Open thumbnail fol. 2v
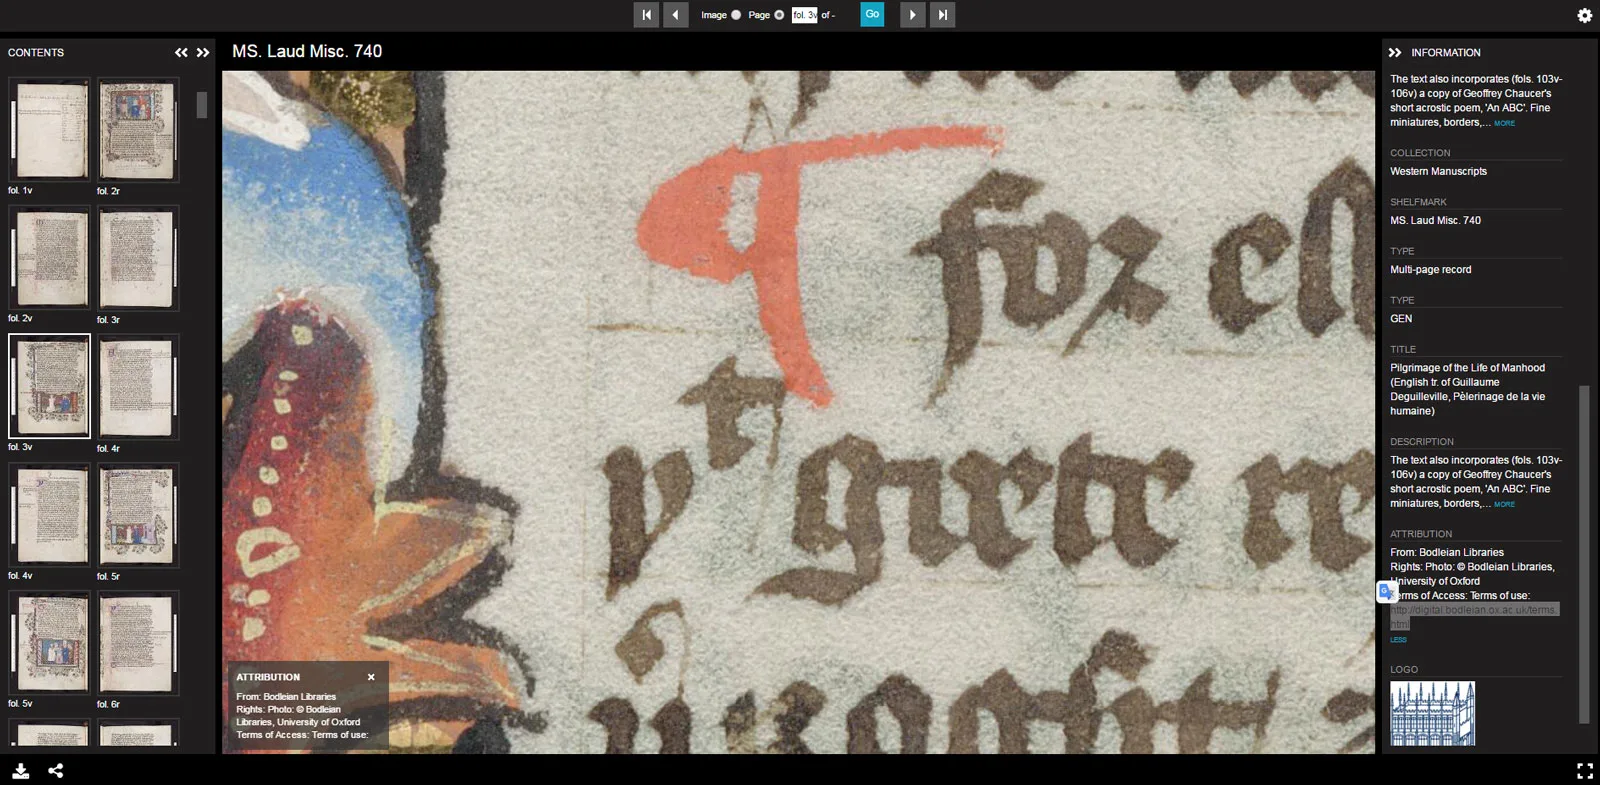 pyautogui.click(x=50, y=259)
